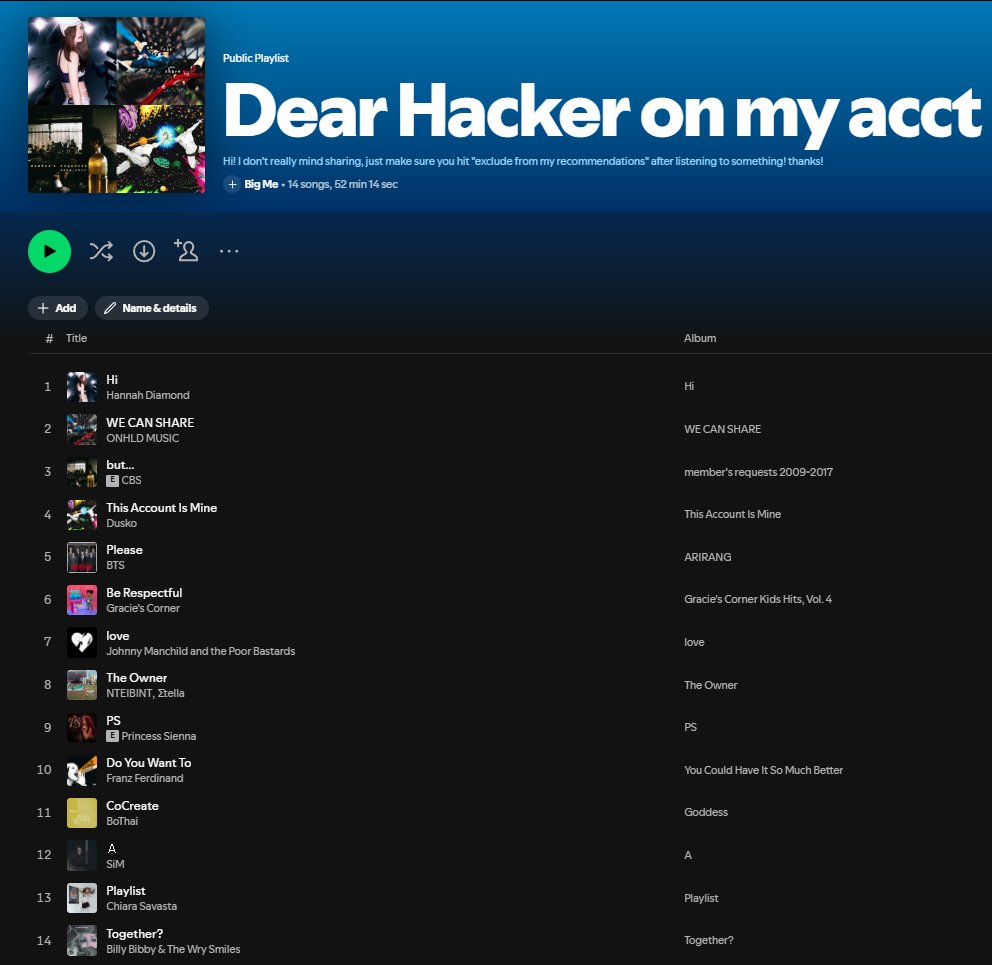992x965 pixels.
Task: Click the Title column header
Action: pyautogui.click(x=77, y=338)
